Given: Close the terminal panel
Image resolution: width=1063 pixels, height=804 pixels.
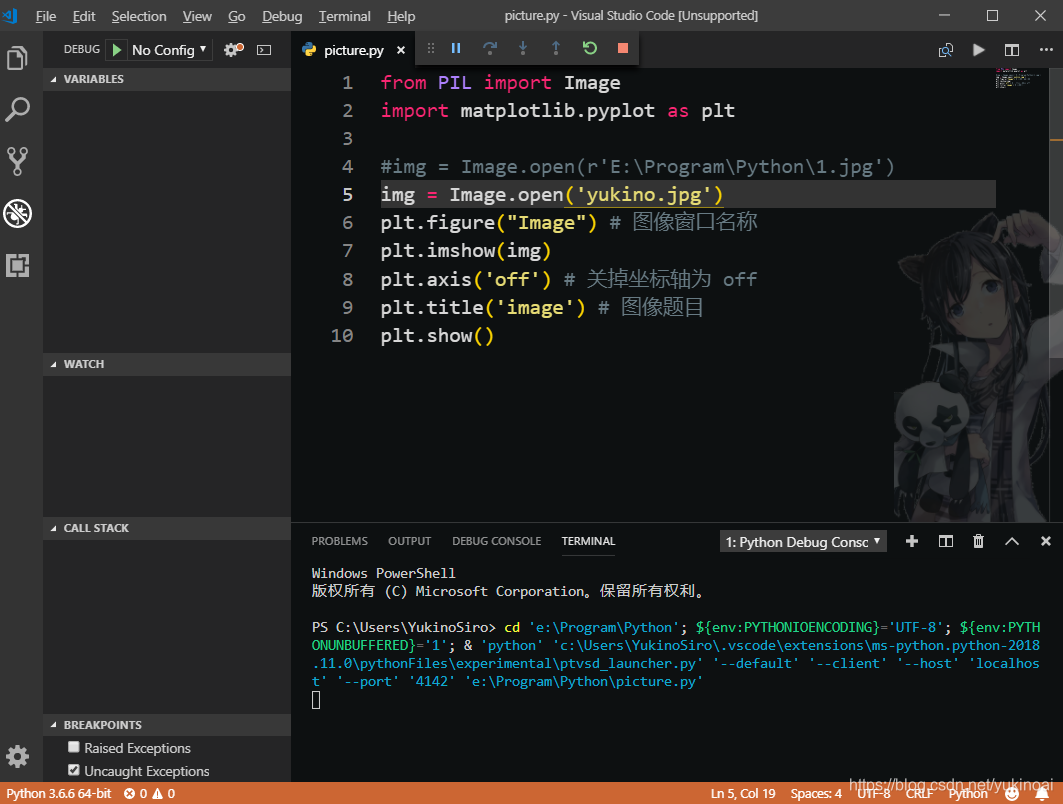Looking at the screenshot, I should pos(1045,541).
